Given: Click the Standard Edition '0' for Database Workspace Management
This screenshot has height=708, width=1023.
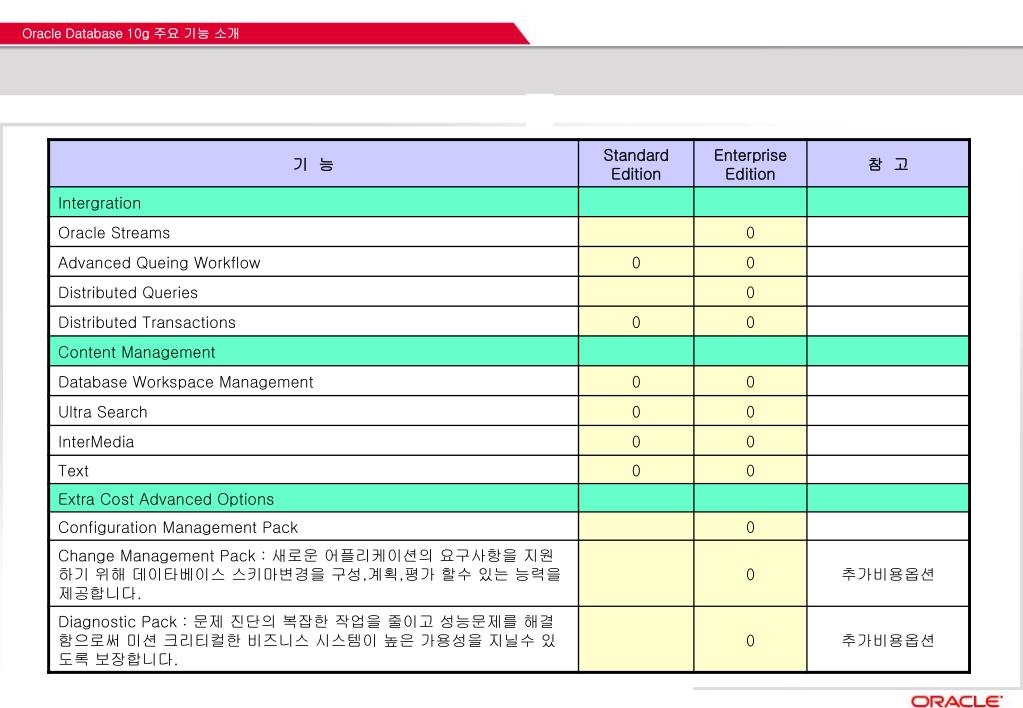Looking at the screenshot, I should (636, 382).
